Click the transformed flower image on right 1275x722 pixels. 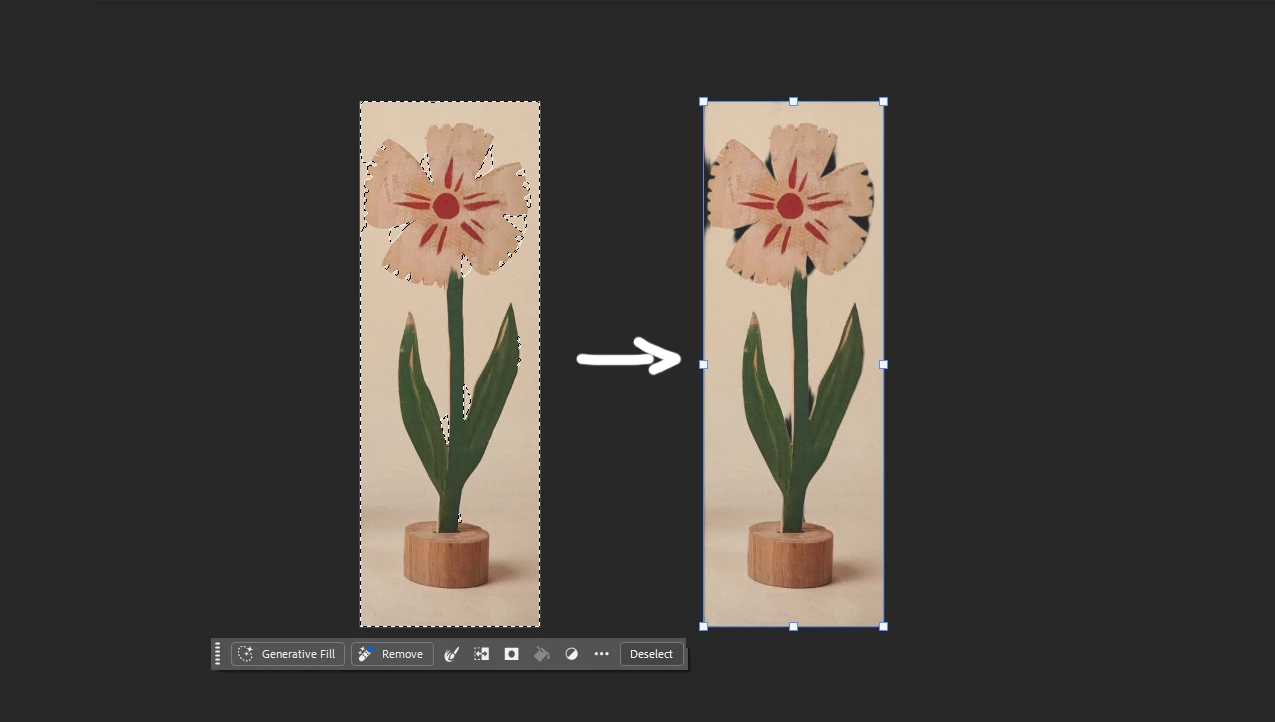[793, 364]
